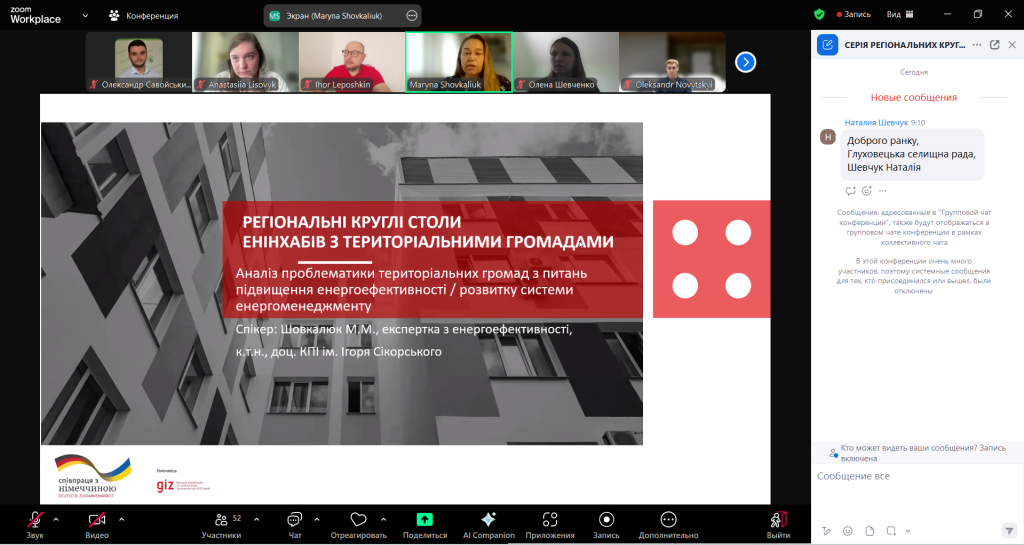Click the Наталия Шевчук avatar in chat
The width and height of the screenshot is (1024, 545).
tap(827, 136)
